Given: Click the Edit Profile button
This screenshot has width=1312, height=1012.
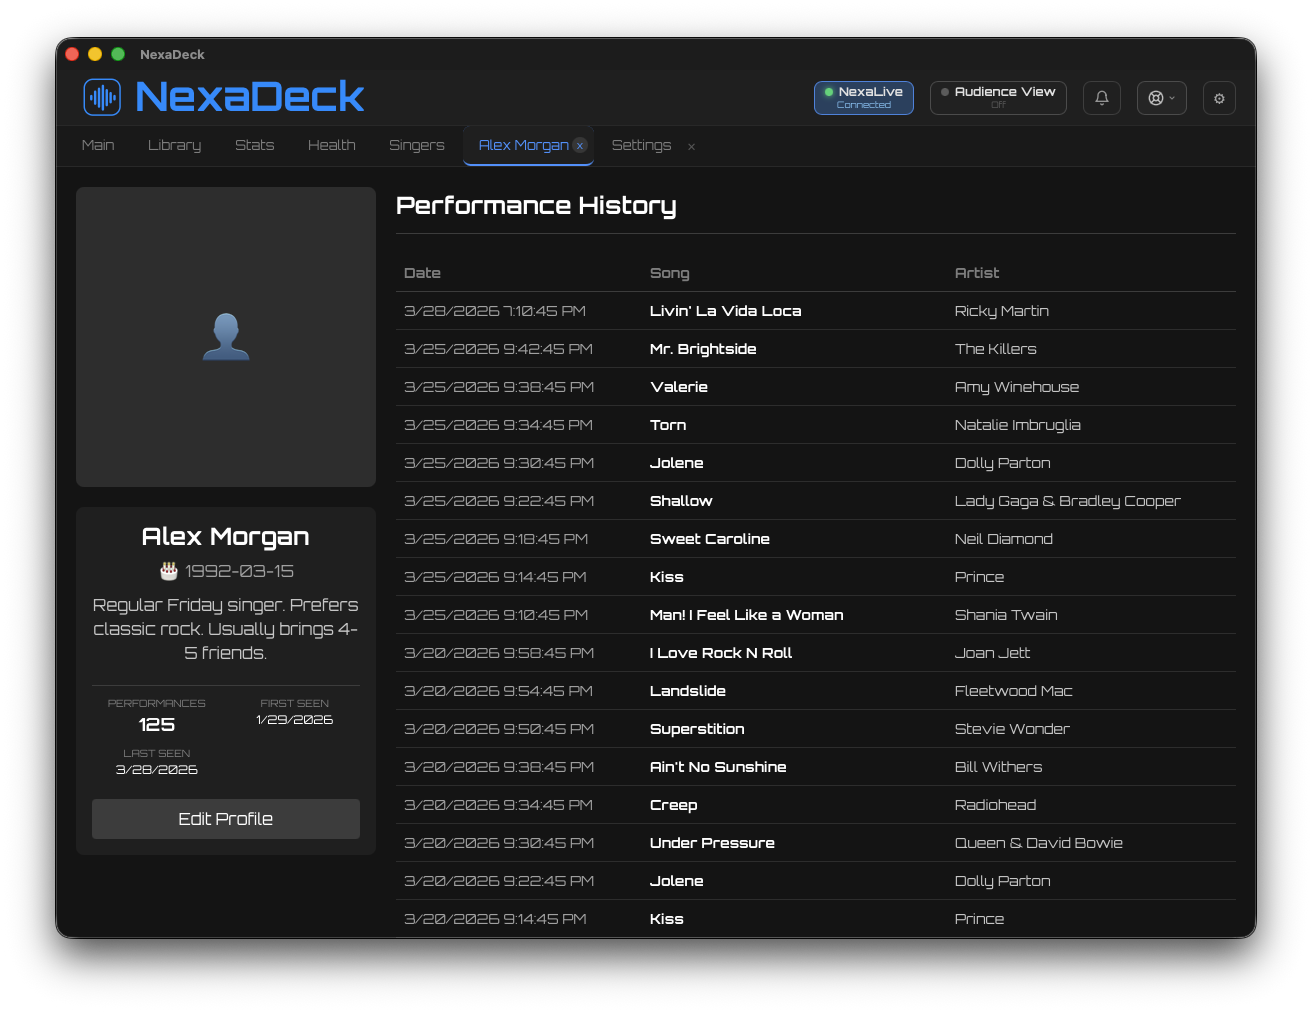Looking at the screenshot, I should [226, 819].
